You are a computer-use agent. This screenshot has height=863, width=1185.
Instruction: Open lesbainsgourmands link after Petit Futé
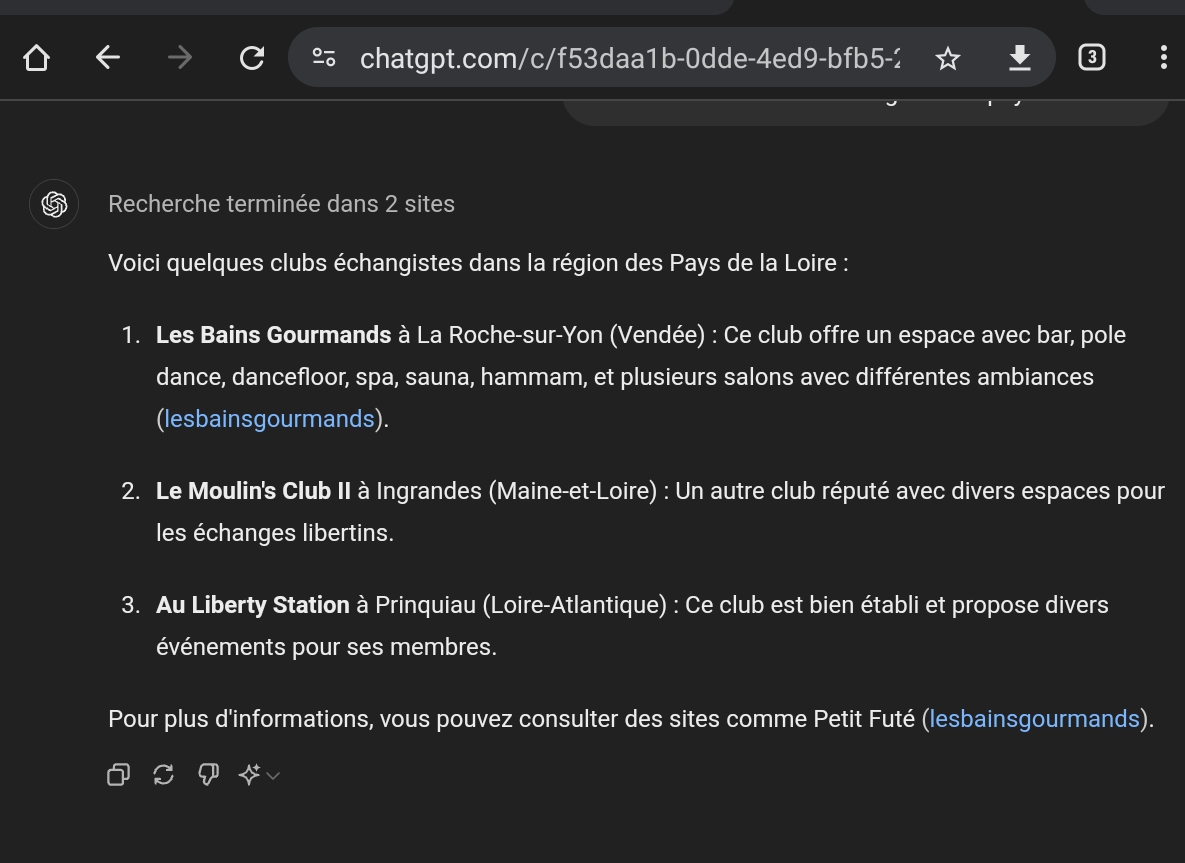click(1034, 719)
